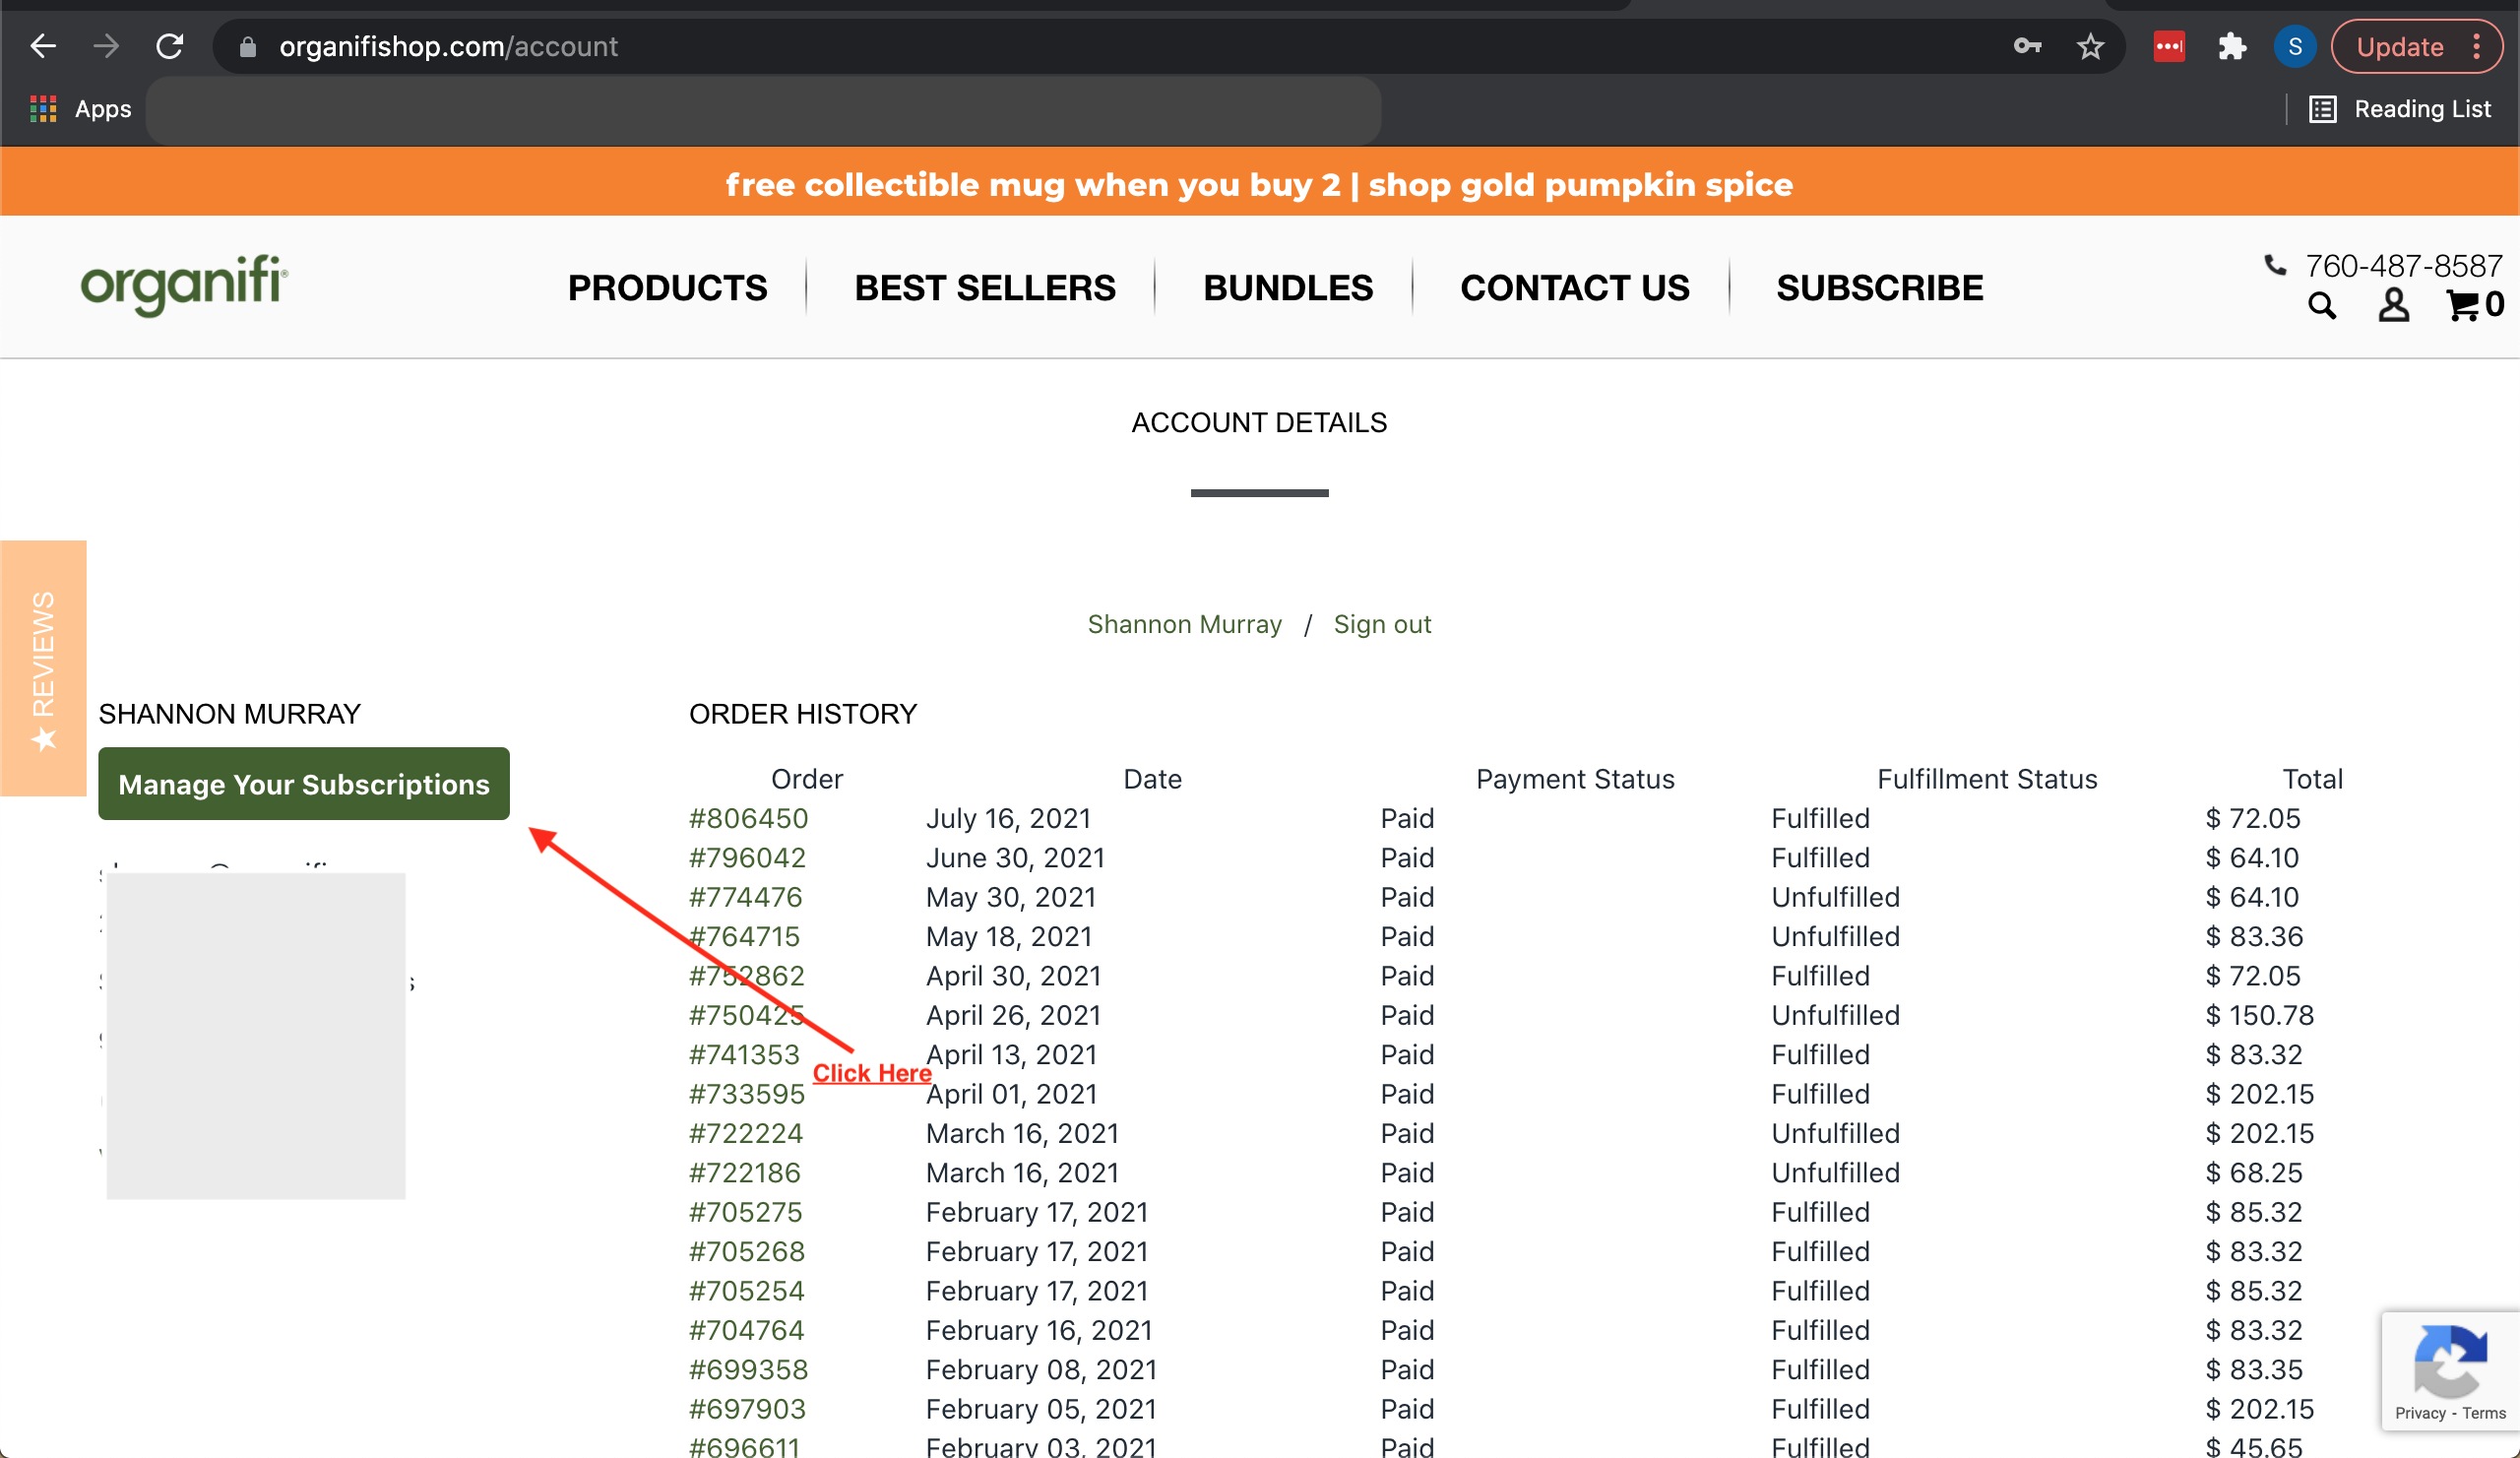This screenshot has width=2520, height=1458.
Task: Open the reCAPTCHA Terms link
Action: (x=2483, y=1413)
